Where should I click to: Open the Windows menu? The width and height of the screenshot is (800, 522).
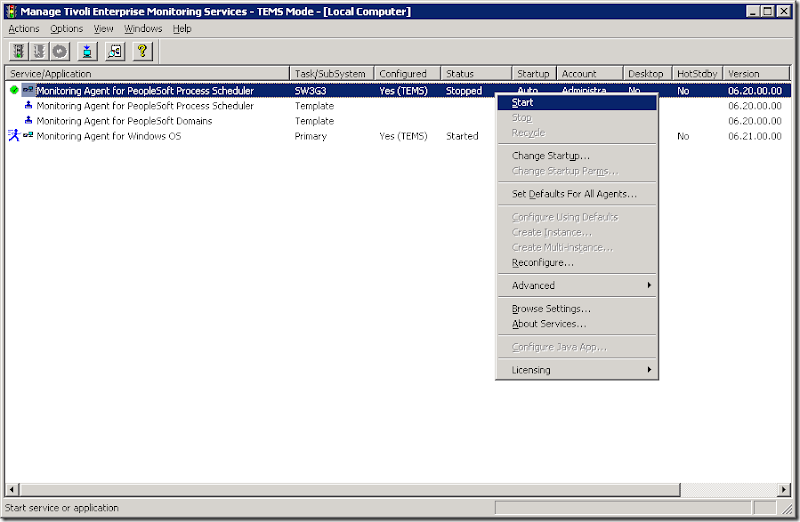(x=143, y=29)
